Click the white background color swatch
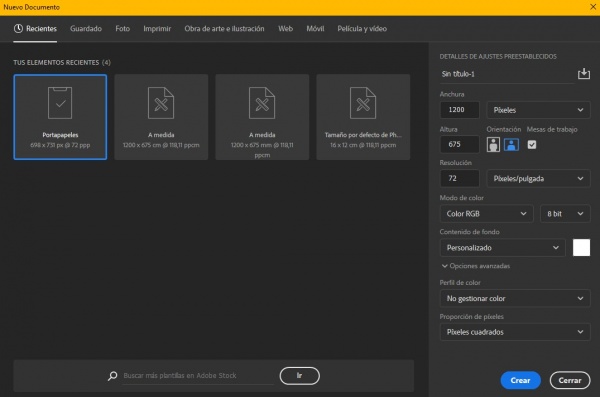The height and width of the screenshot is (397, 600). (581, 248)
